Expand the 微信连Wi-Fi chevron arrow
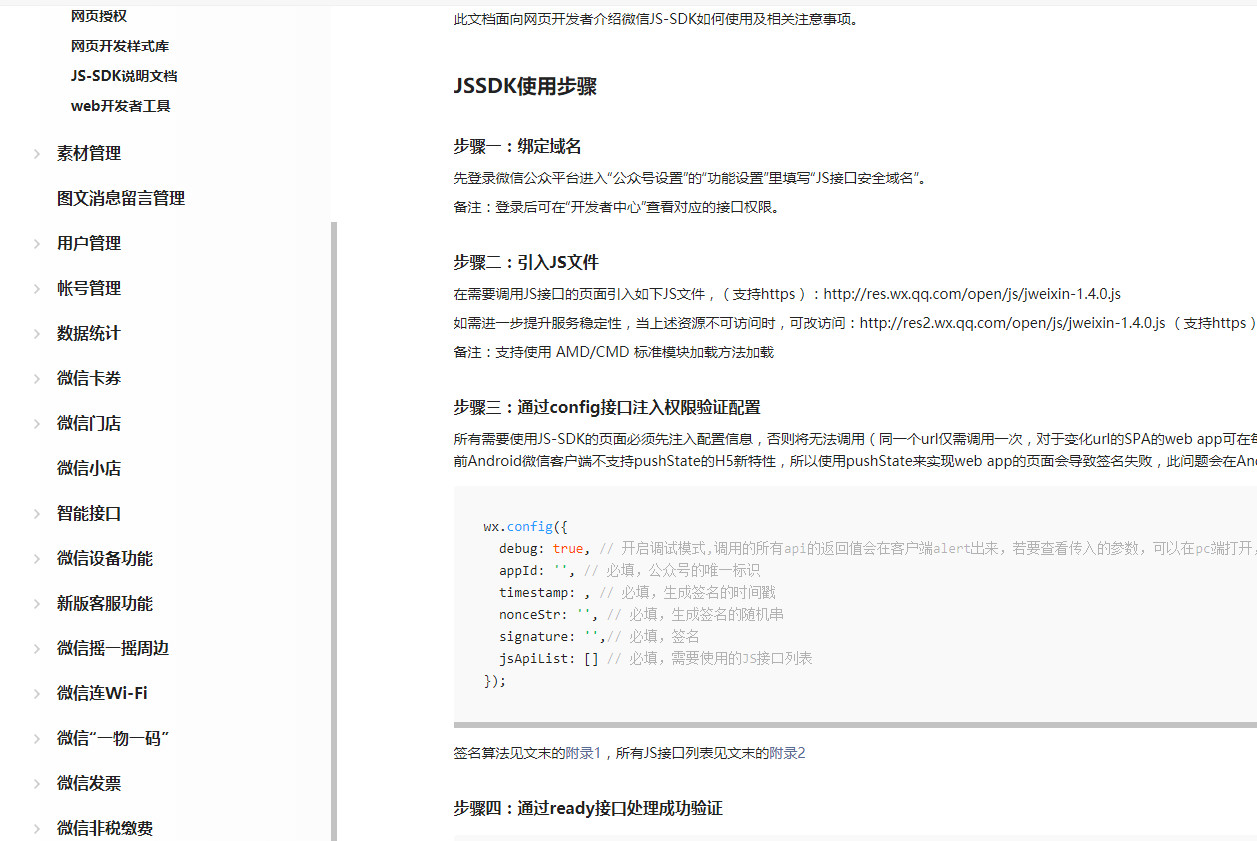Viewport: 1257px width, 841px height. click(37, 694)
